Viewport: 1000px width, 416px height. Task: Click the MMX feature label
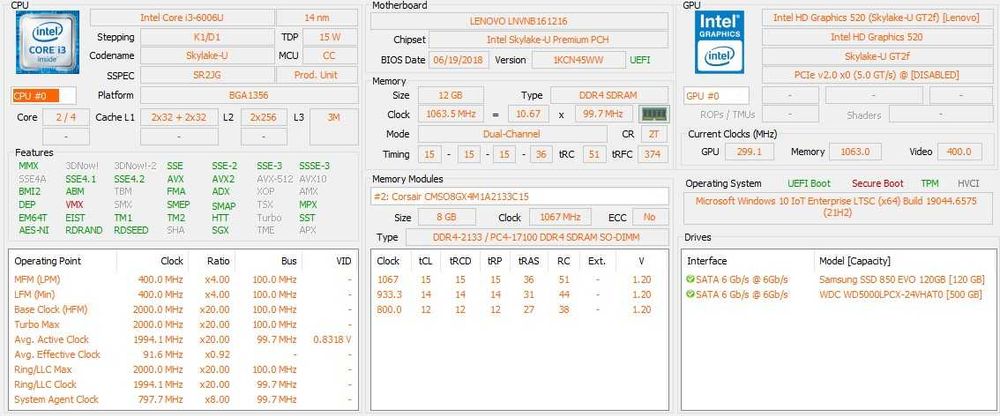(29, 166)
